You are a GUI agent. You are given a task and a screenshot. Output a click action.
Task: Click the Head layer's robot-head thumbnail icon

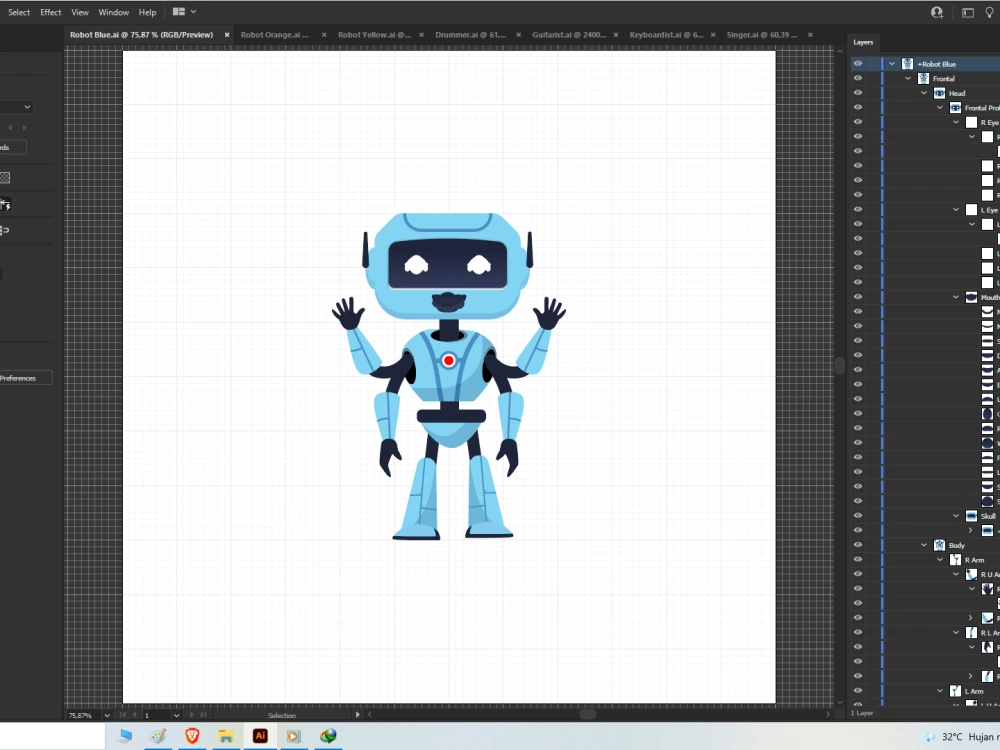[940, 93]
